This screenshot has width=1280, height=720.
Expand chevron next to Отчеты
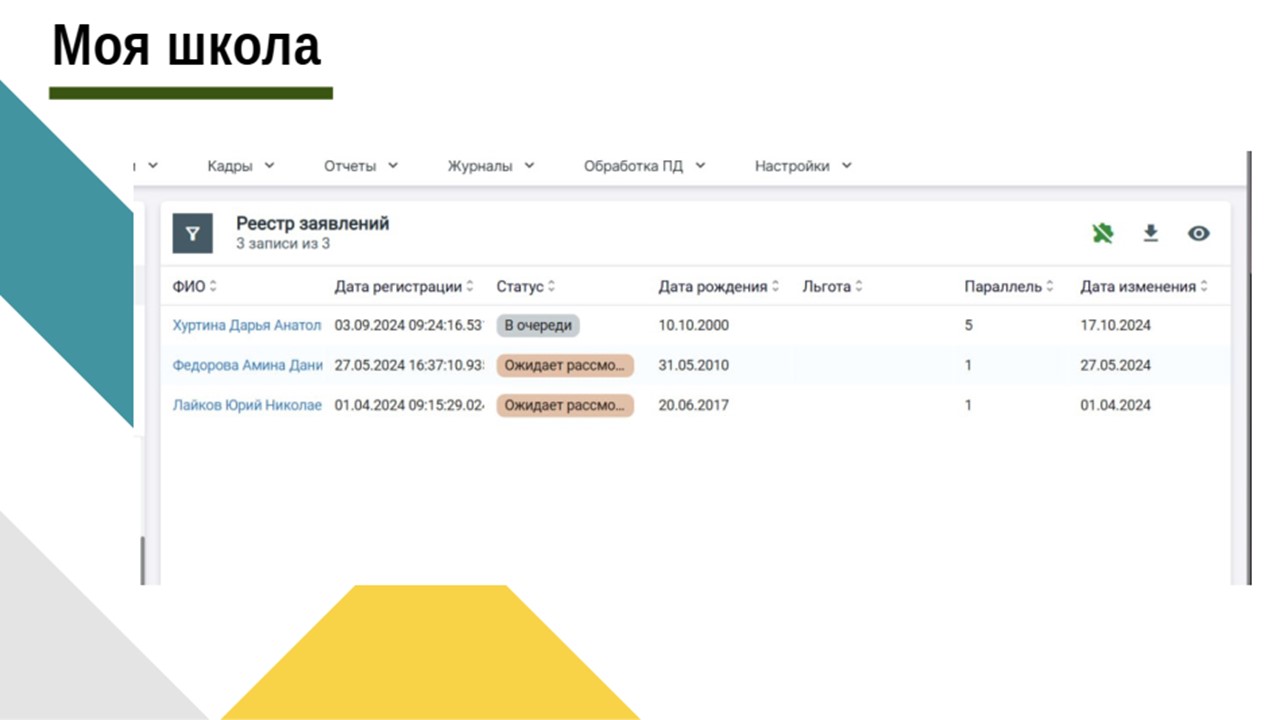click(x=392, y=166)
